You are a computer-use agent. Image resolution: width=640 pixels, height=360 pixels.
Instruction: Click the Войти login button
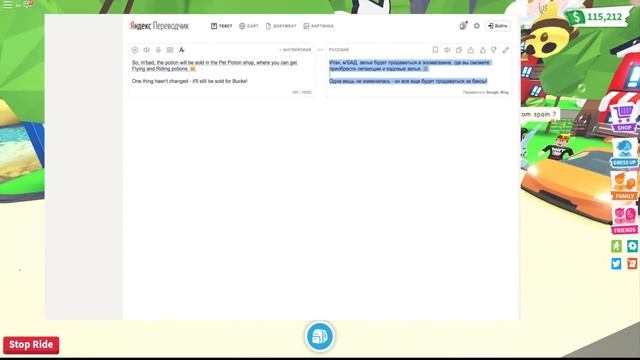pyautogui.click(x=498, y=26)
